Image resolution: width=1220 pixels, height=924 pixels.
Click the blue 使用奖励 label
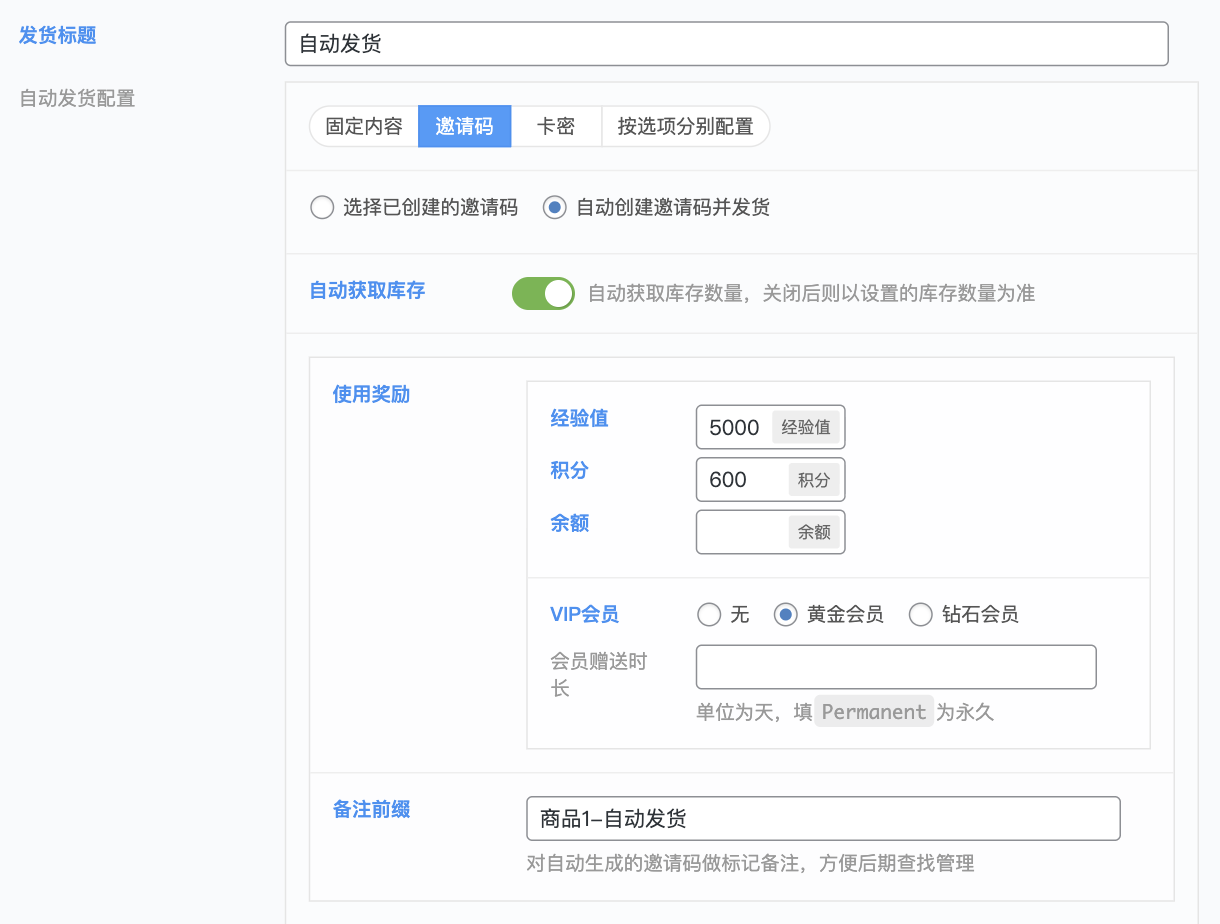pos(371,394)
